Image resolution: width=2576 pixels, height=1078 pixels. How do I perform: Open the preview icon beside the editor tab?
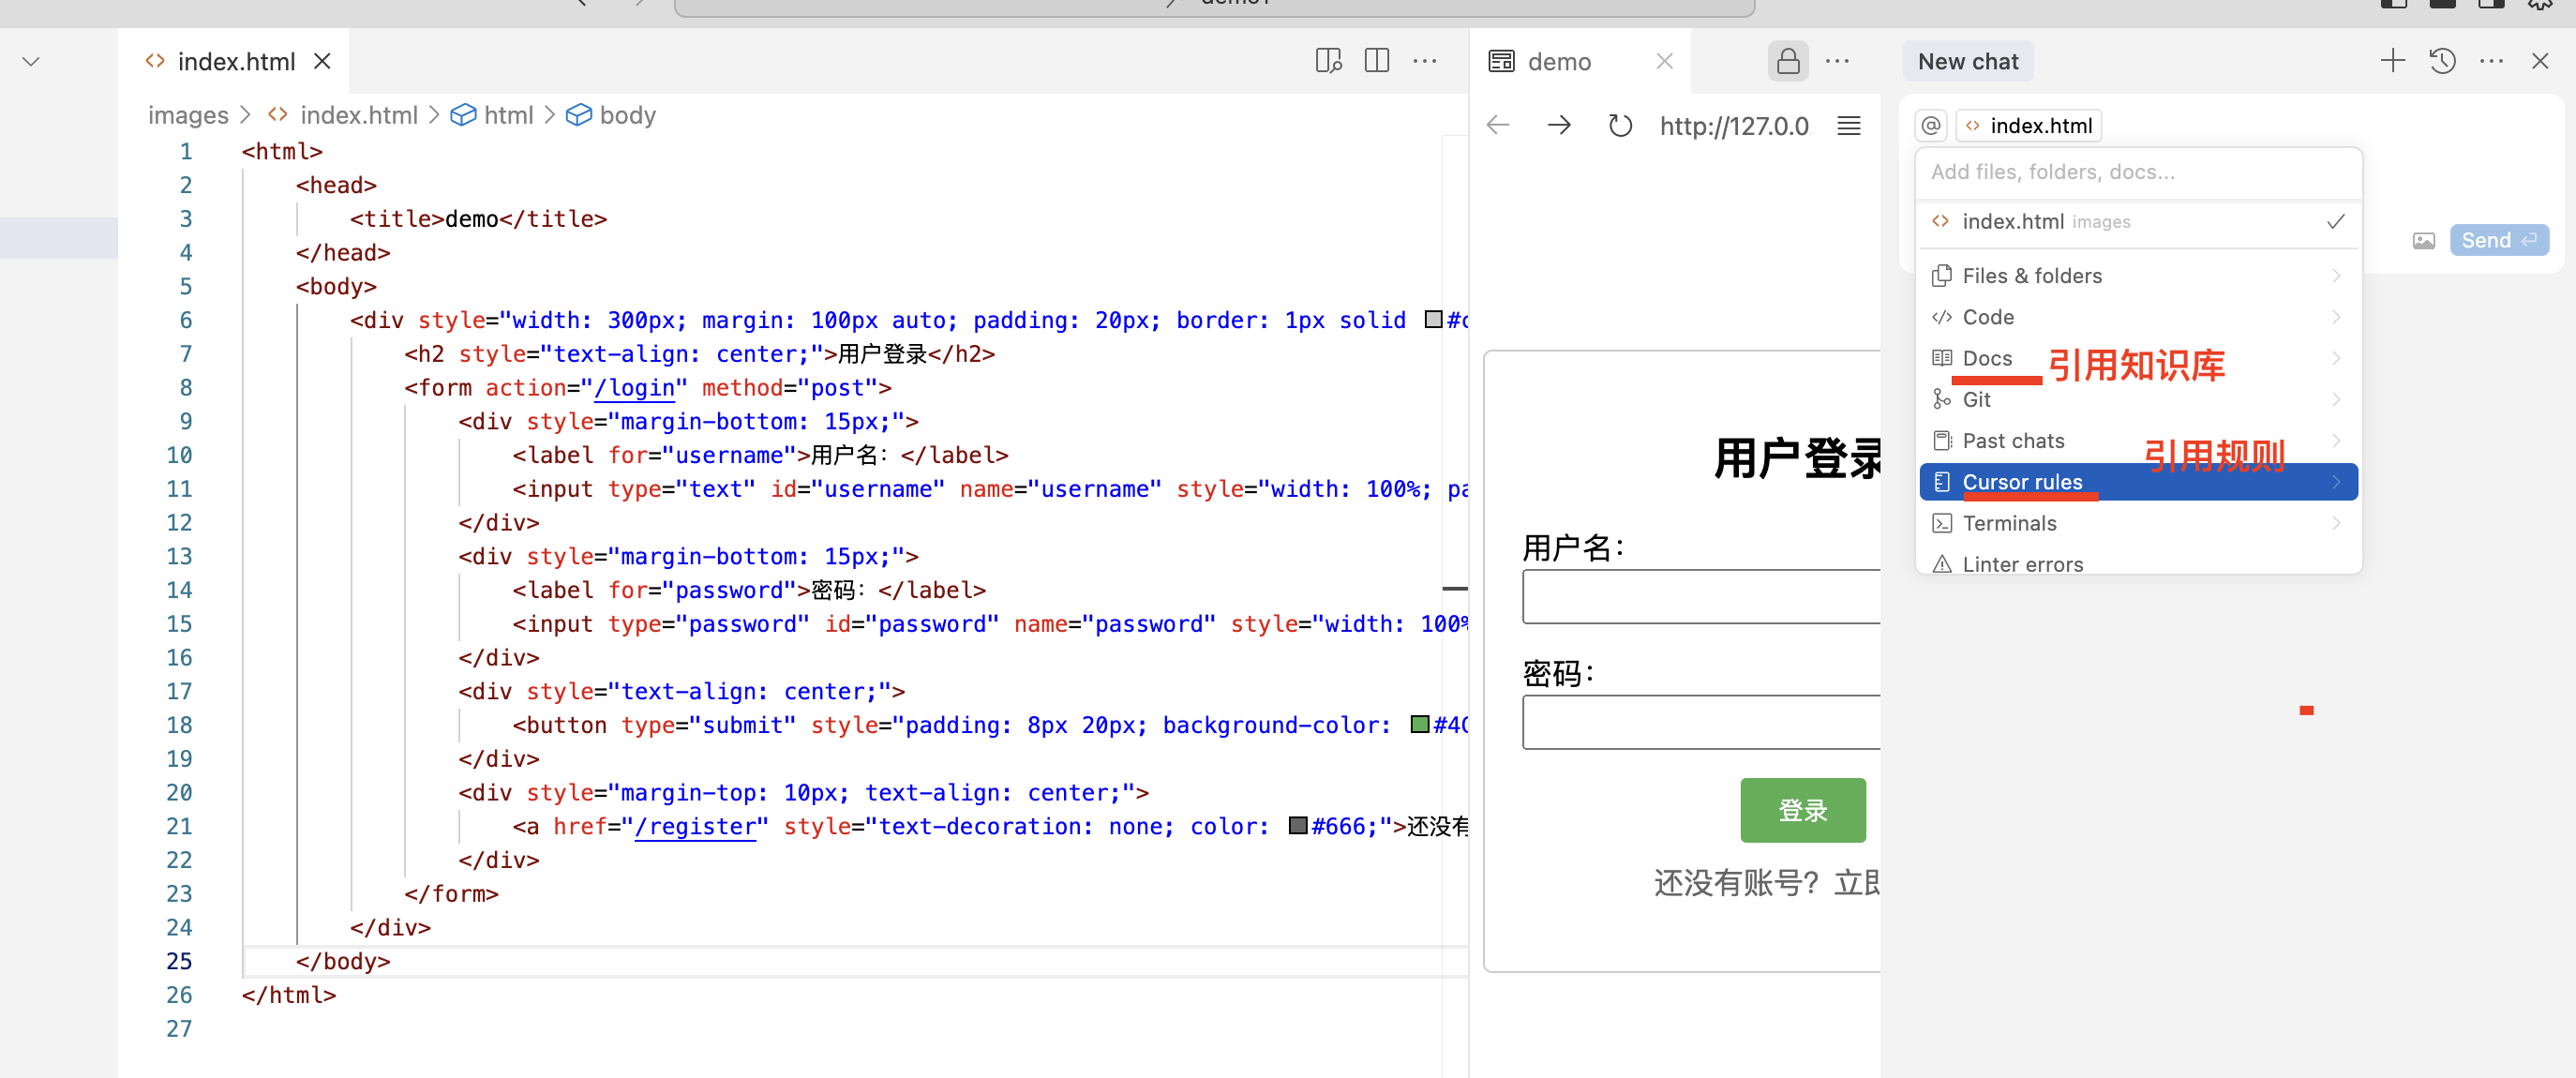point(1328,60)
